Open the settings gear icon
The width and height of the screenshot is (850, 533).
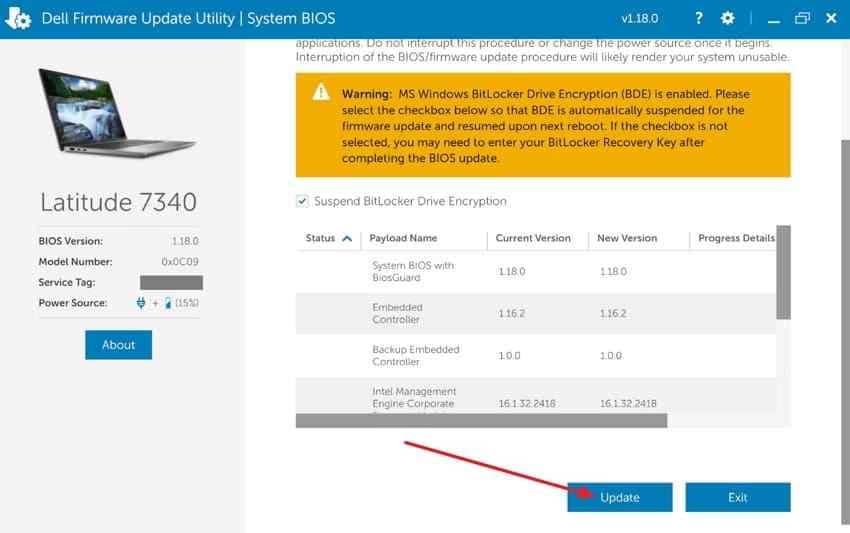727,18
